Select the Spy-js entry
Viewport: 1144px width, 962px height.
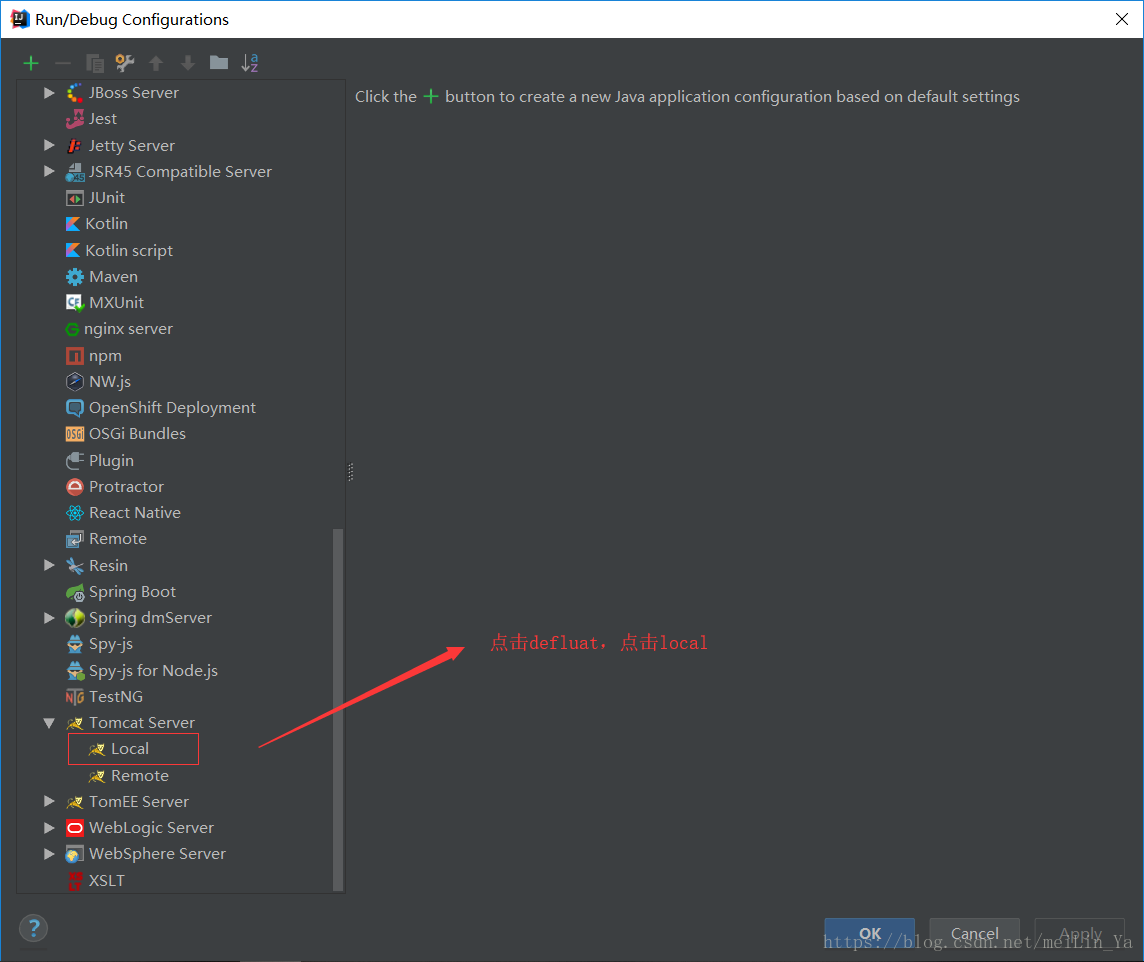[111, 644]
